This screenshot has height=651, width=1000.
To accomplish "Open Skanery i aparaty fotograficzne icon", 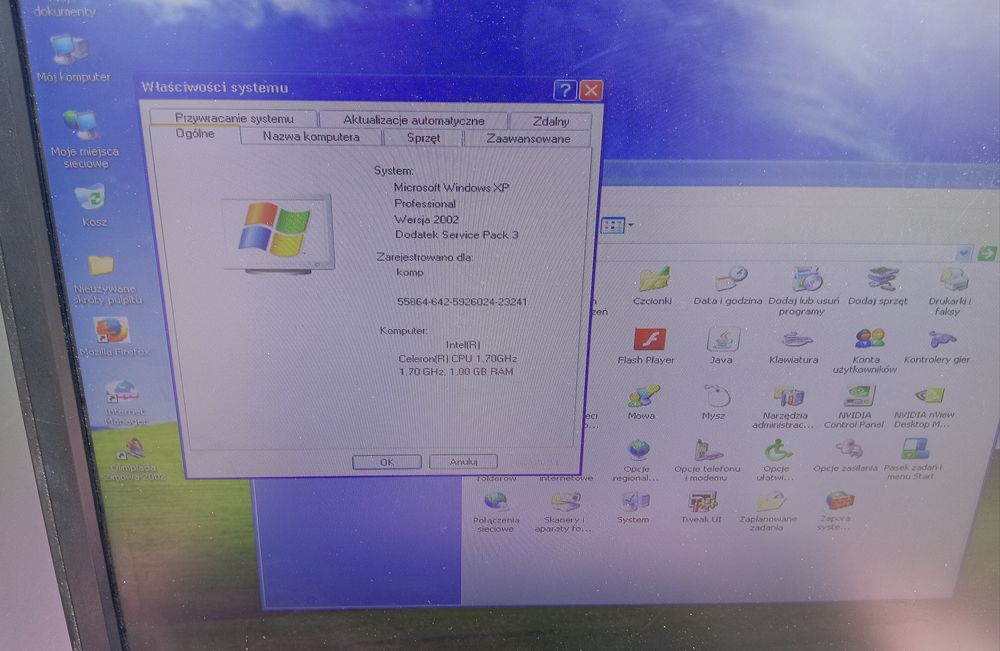I will coord(564,512).
